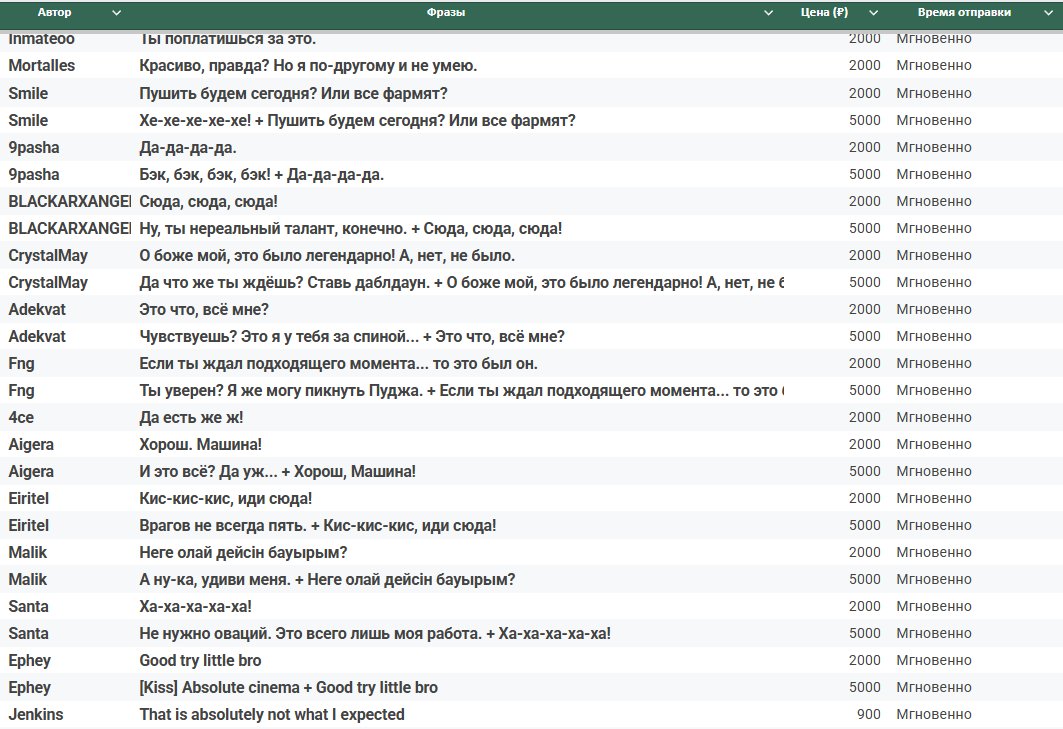Select the phrase cell 'Сюда, сюда, сюда!'
Screen dimensions: 1063x729
coord(208,201)
